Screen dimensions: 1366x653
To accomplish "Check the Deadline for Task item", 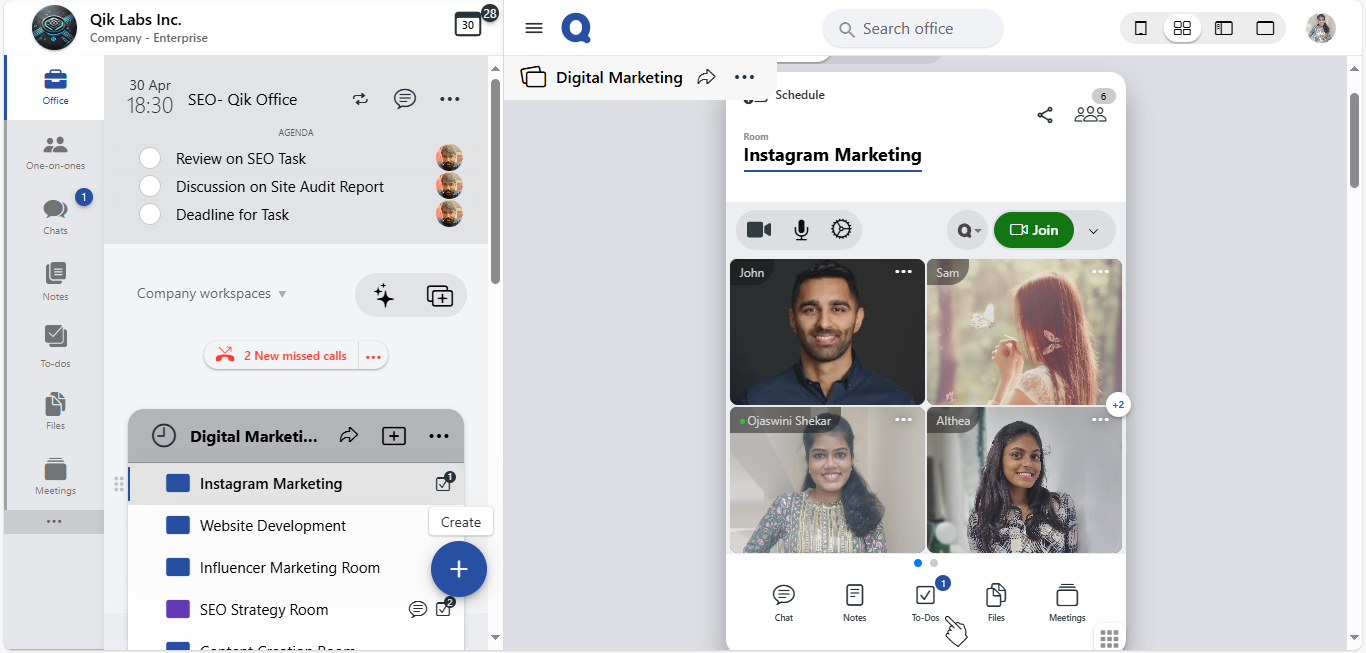I will coord(150,214).
